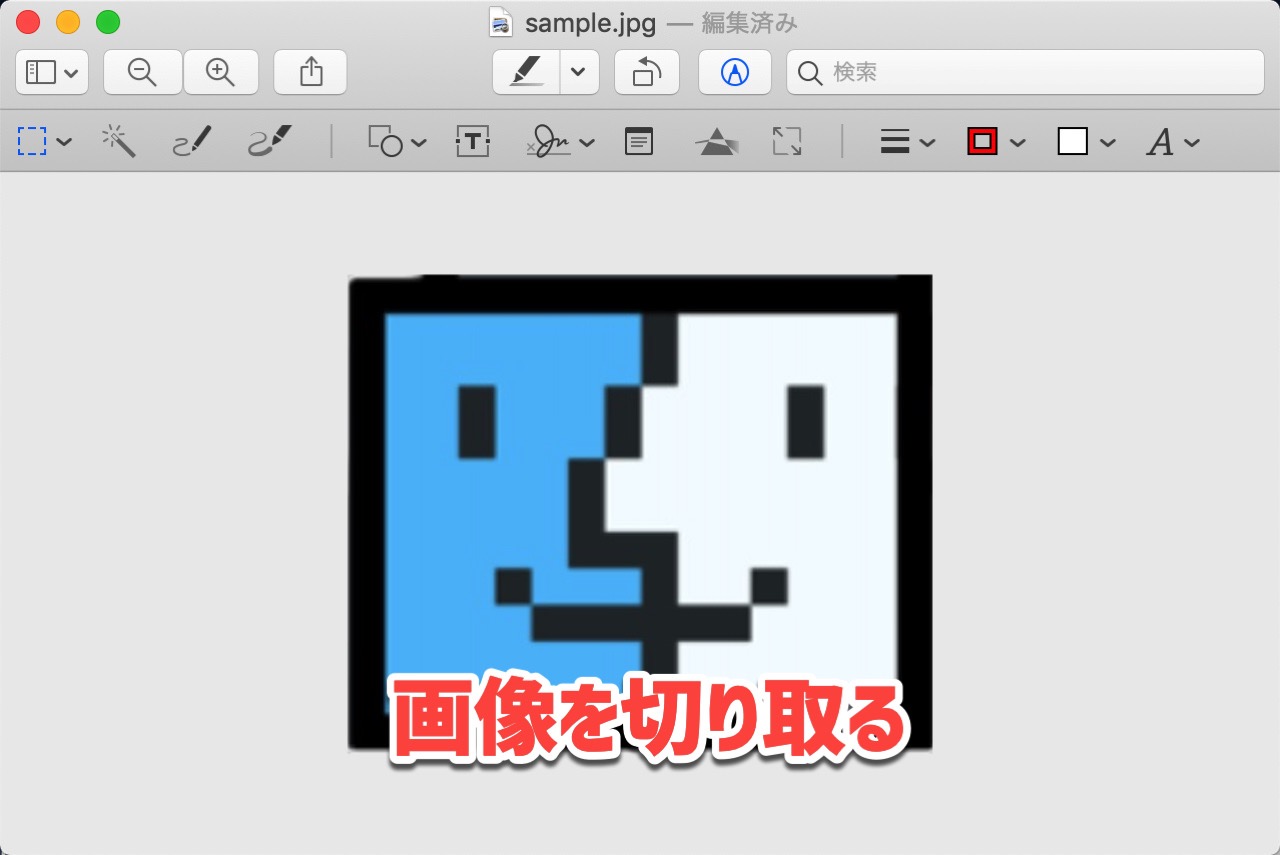Click the zoom out magnifier
The width and height of the screenshot is (1280, 855).
[143, 72]
